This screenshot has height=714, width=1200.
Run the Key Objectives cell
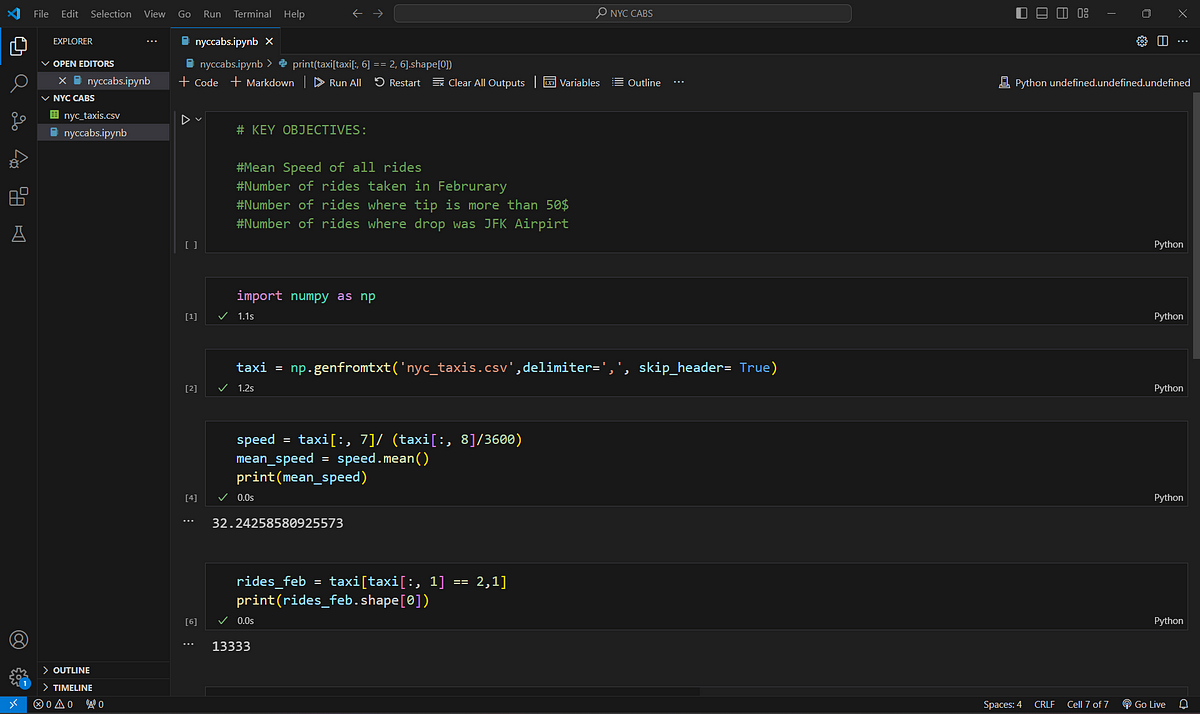[185, 119]
